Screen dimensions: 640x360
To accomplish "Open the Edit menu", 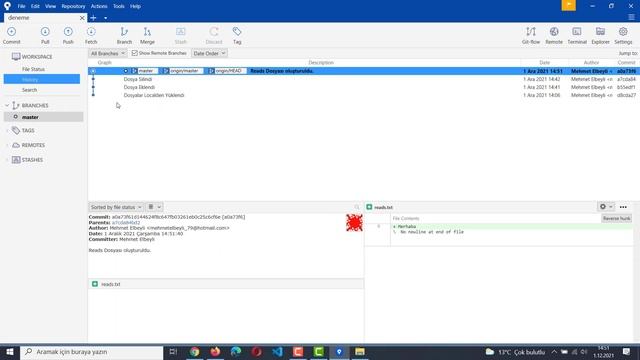I will pyautogui.click(x=35, y=6).
